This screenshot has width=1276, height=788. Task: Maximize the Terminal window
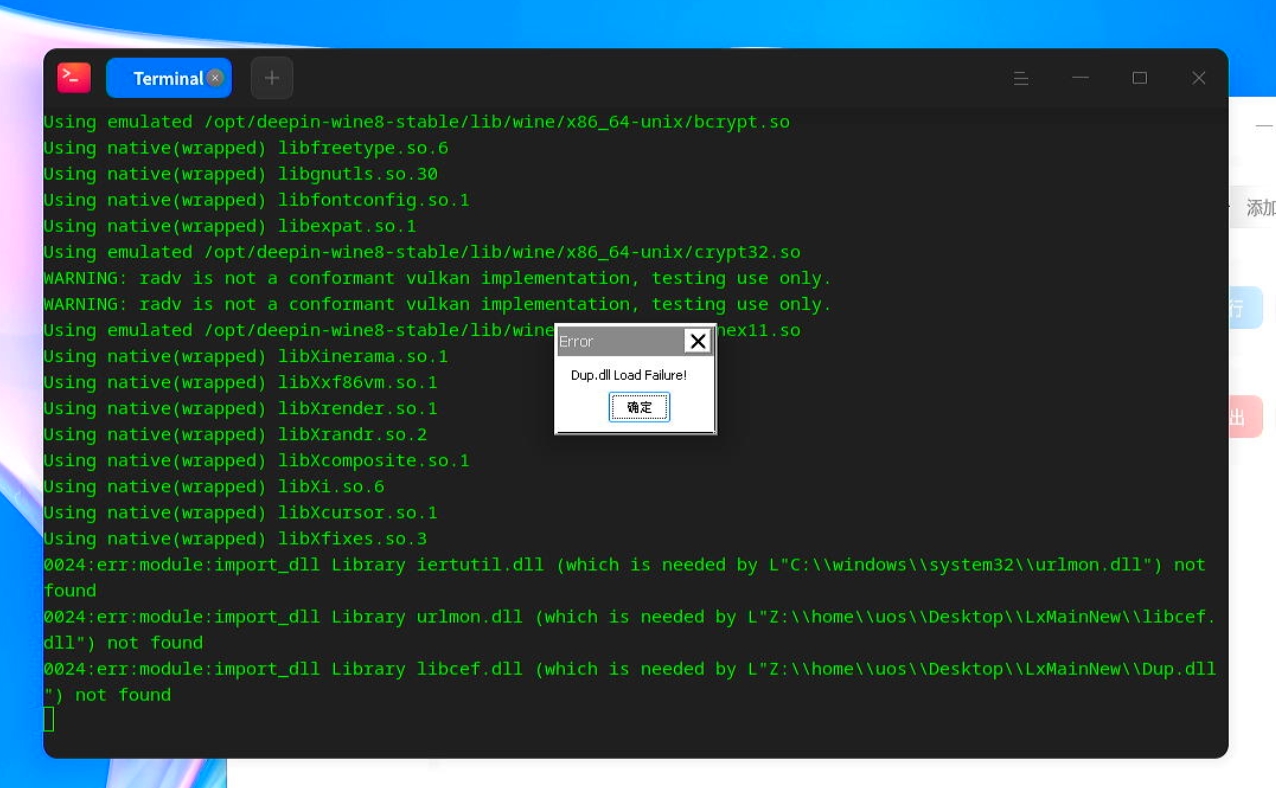click(x=1139, y=78)
